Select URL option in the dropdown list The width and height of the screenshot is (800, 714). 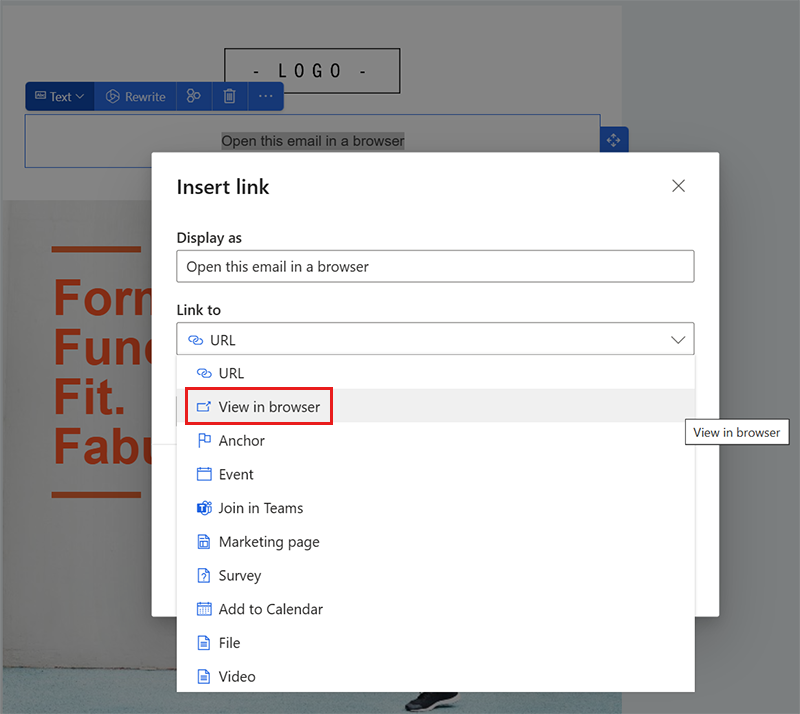435,373
